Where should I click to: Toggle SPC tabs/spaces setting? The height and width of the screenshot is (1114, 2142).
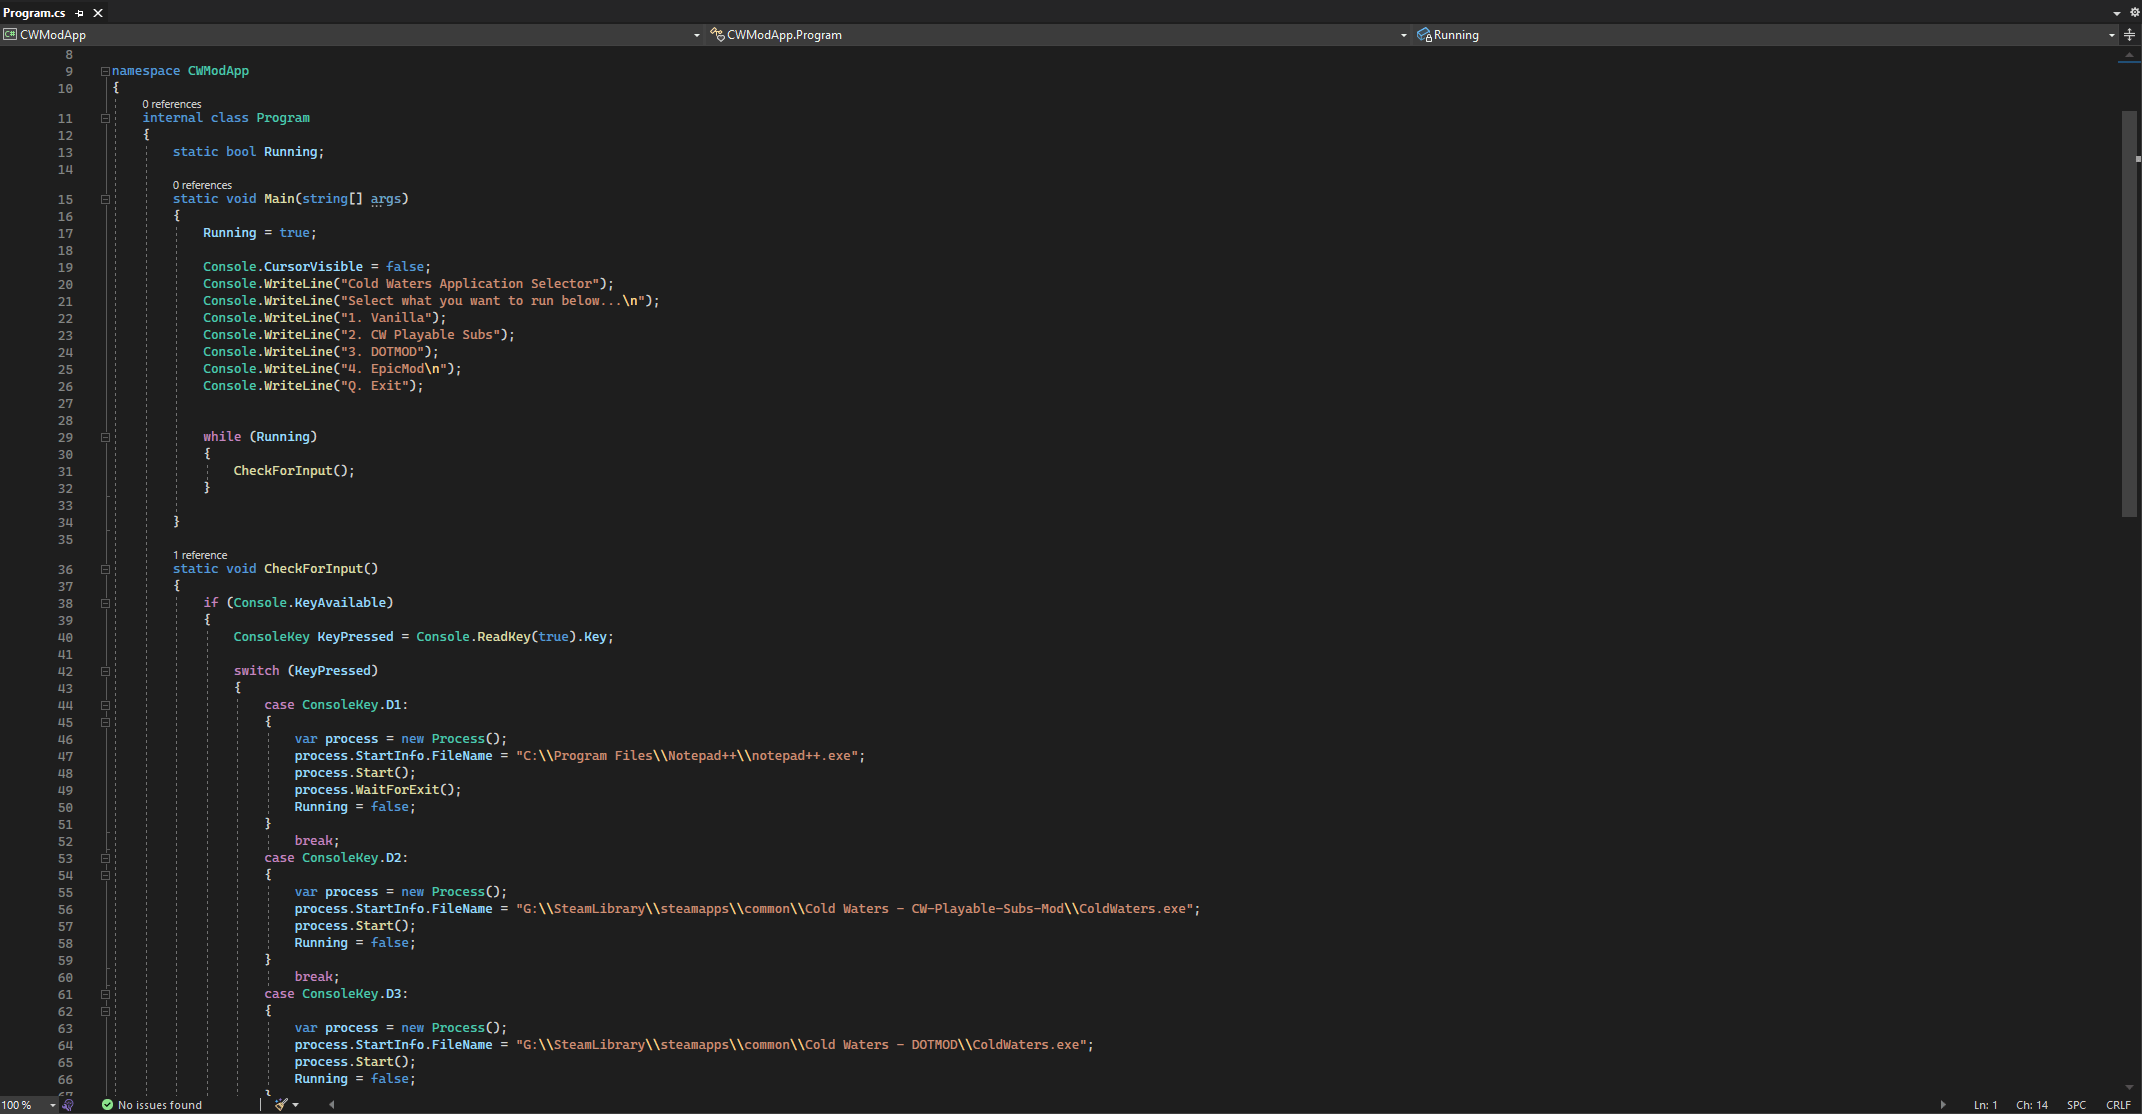click(x=2076, y=1105)
